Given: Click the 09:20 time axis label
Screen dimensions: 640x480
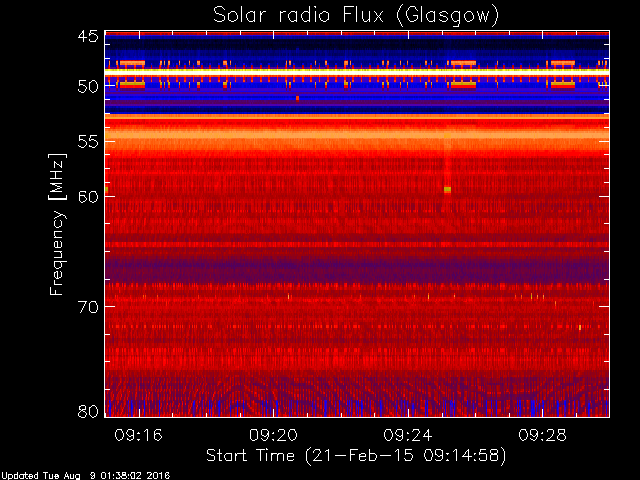Looking at the screenshot, I should (273, 435).
